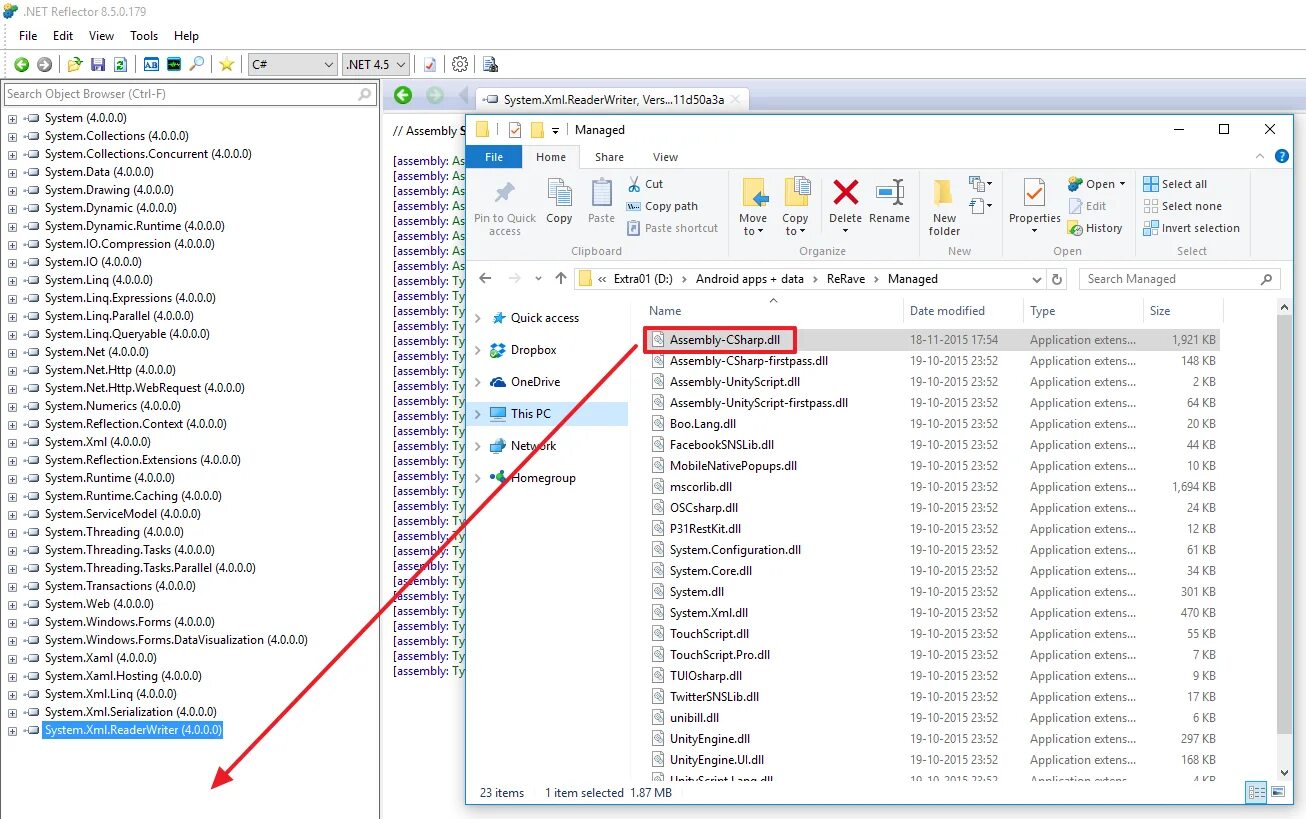1306x819 pixels.
Task: Click the Save floppy-disk icon in Reflector's toolbar
Action: click(98, 64)
